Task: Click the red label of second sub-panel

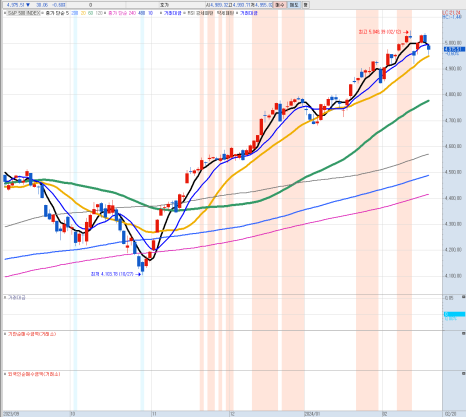Action: [32, 334]
